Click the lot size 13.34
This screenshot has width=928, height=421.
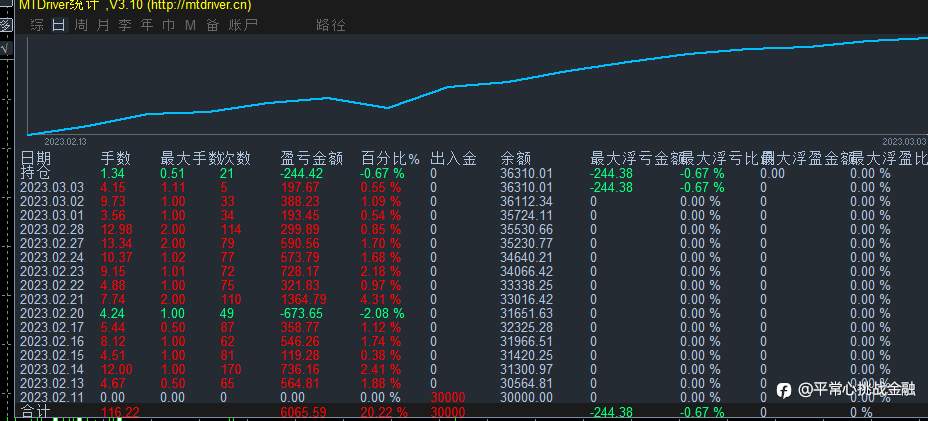[117, 243]
